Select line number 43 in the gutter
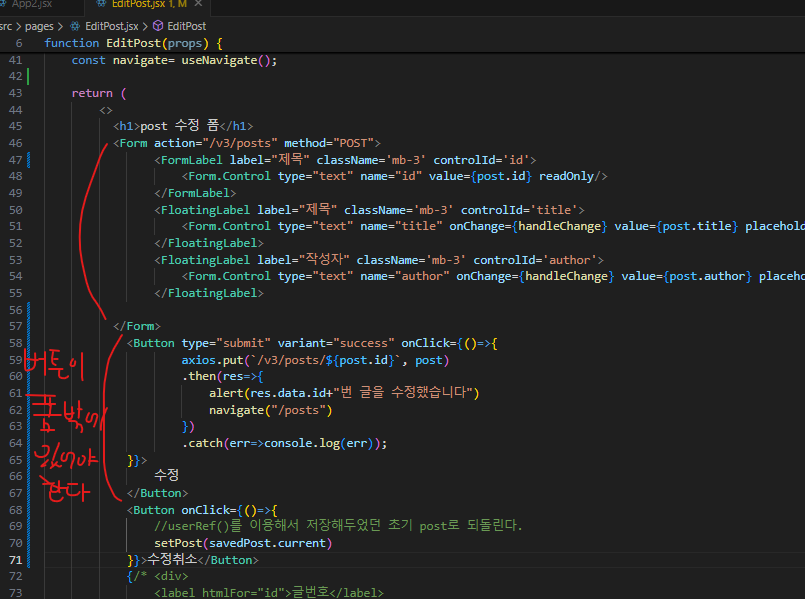 15,93
